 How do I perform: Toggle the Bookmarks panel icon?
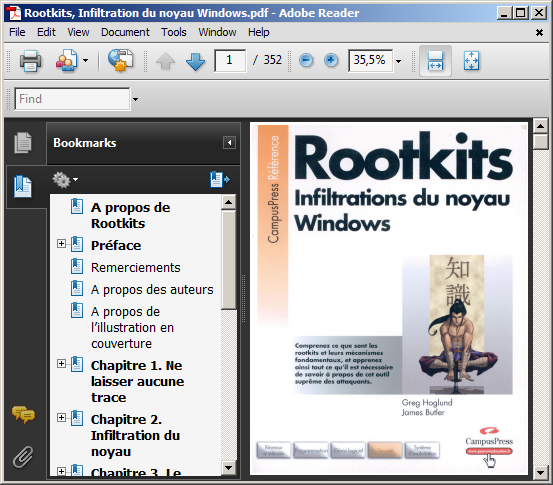[x=23, y=187]
